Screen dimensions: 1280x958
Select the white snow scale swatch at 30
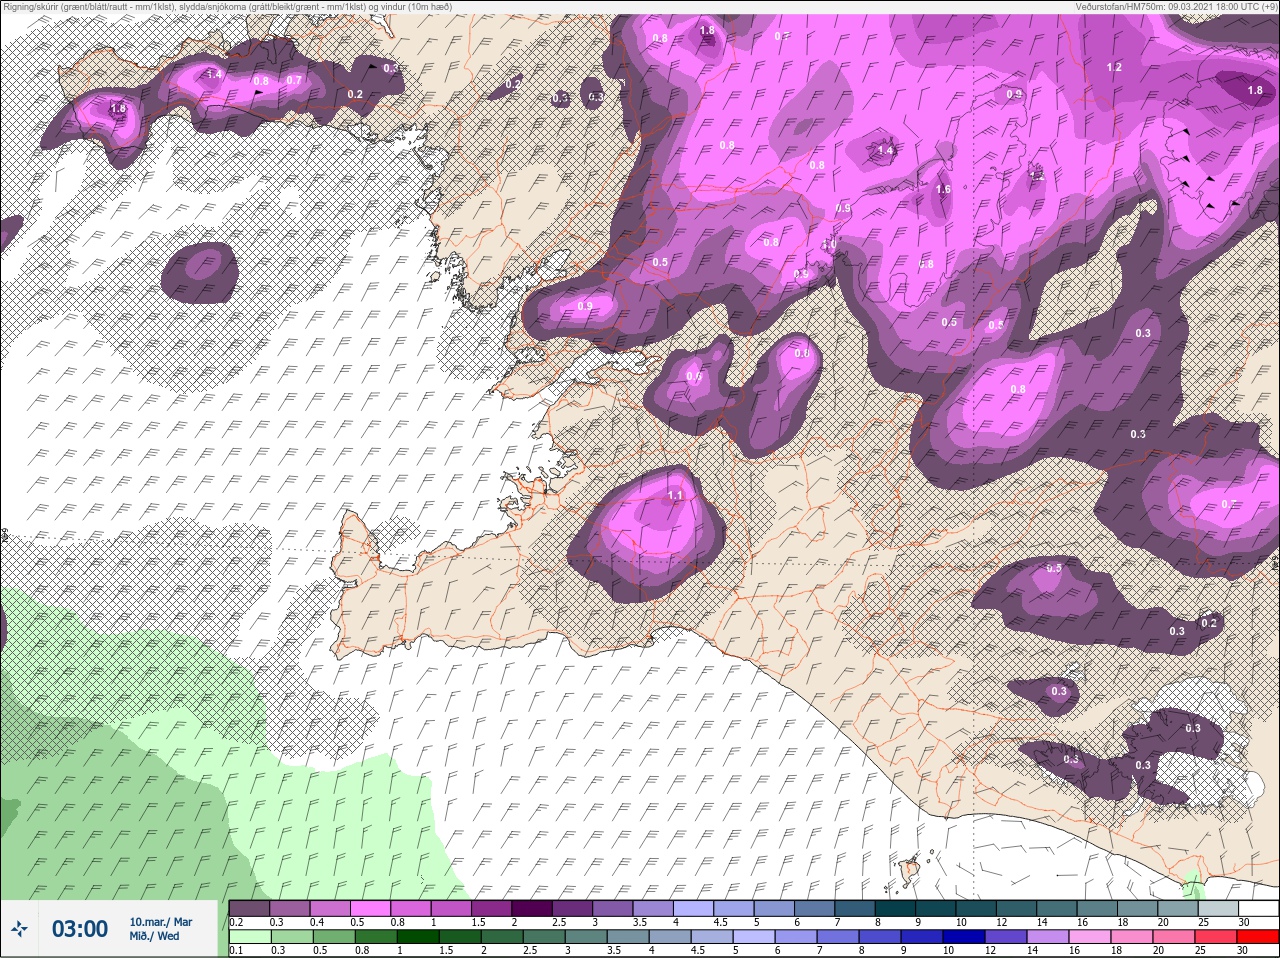click(x=1258, y=908)
